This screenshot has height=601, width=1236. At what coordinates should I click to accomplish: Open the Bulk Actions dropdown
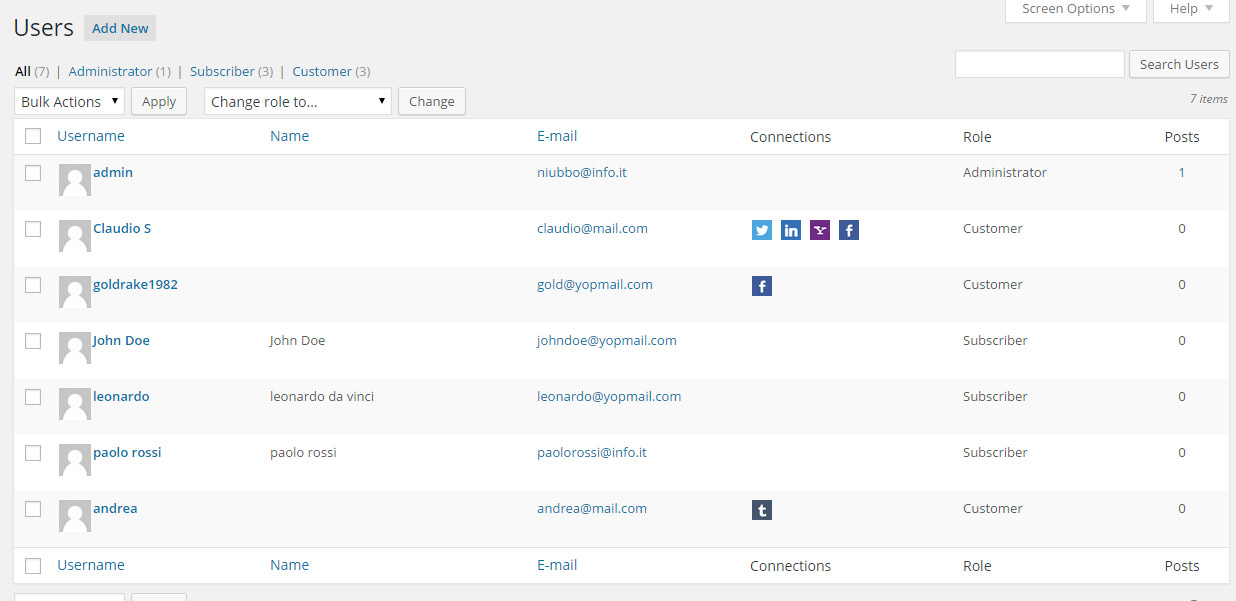pyautogui.click(x=69, y=101)
